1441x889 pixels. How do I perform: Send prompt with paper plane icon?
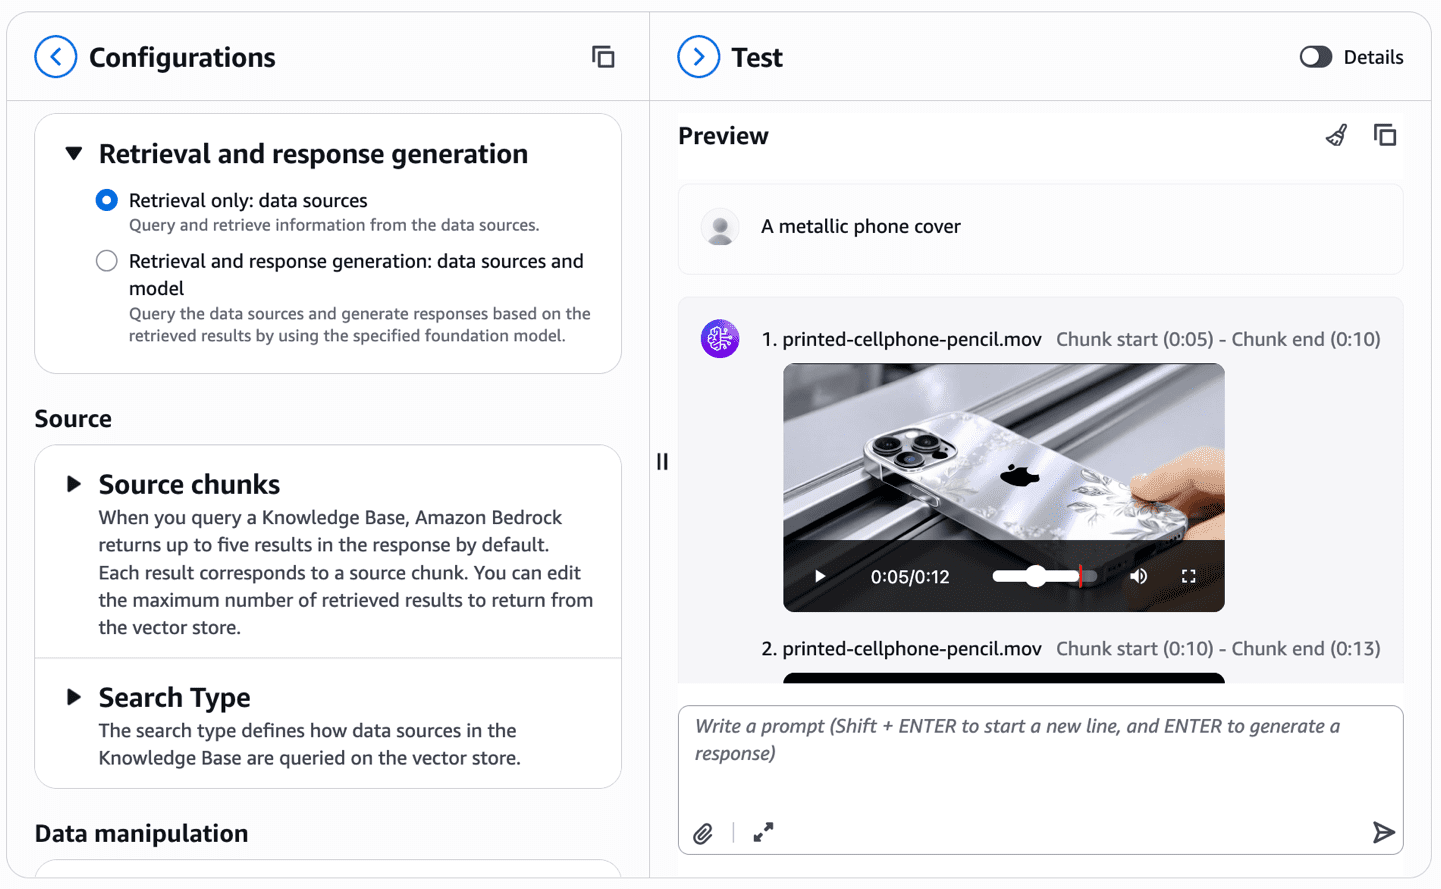pos(1383,832)
